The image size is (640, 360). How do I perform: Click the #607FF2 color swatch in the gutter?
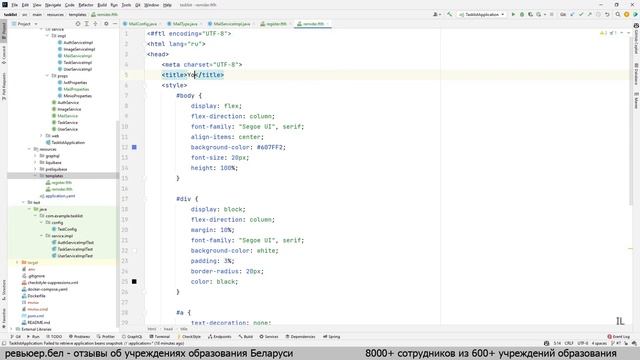(x=134, y=147)
